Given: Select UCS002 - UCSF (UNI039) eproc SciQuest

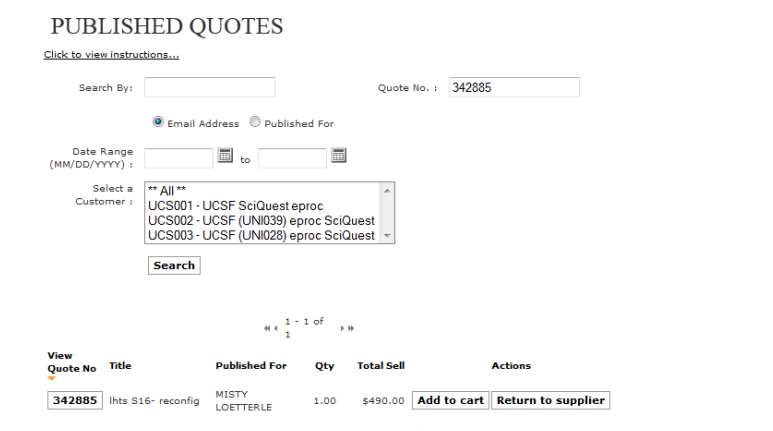Looking at the screenshot, I should pyautogui.click(x=263, y=220).
